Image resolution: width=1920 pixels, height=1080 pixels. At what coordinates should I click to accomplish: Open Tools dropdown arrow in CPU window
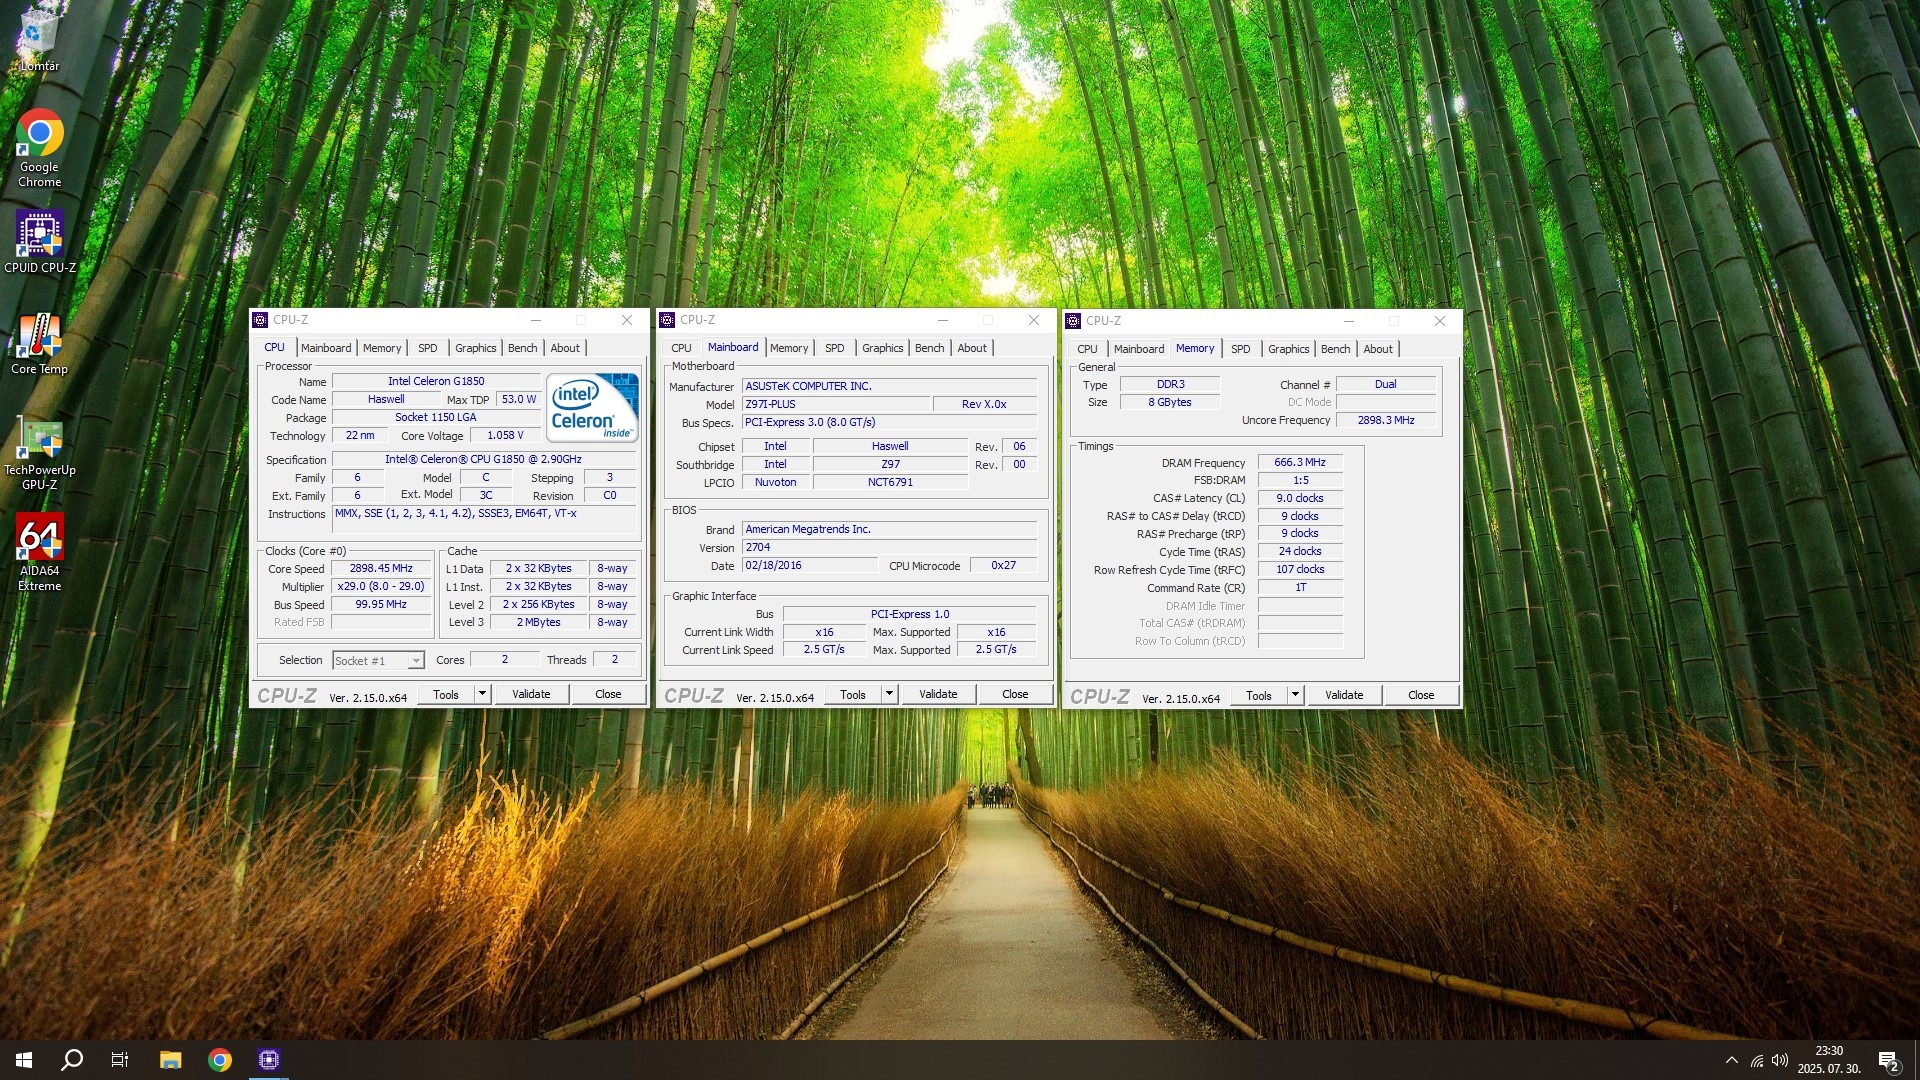click(x=482, y=694)
